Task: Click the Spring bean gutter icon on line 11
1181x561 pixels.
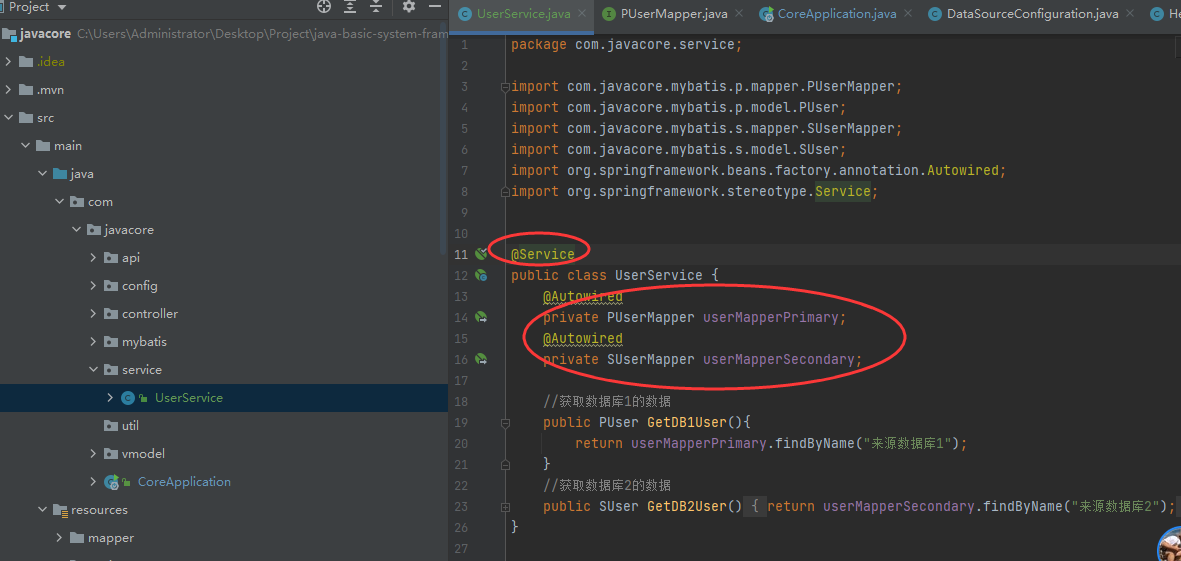Action: 481,255
